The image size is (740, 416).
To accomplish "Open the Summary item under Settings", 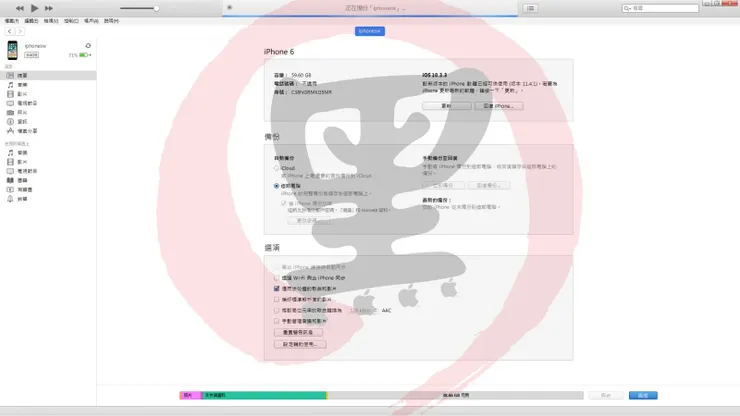I will [48, 76].
